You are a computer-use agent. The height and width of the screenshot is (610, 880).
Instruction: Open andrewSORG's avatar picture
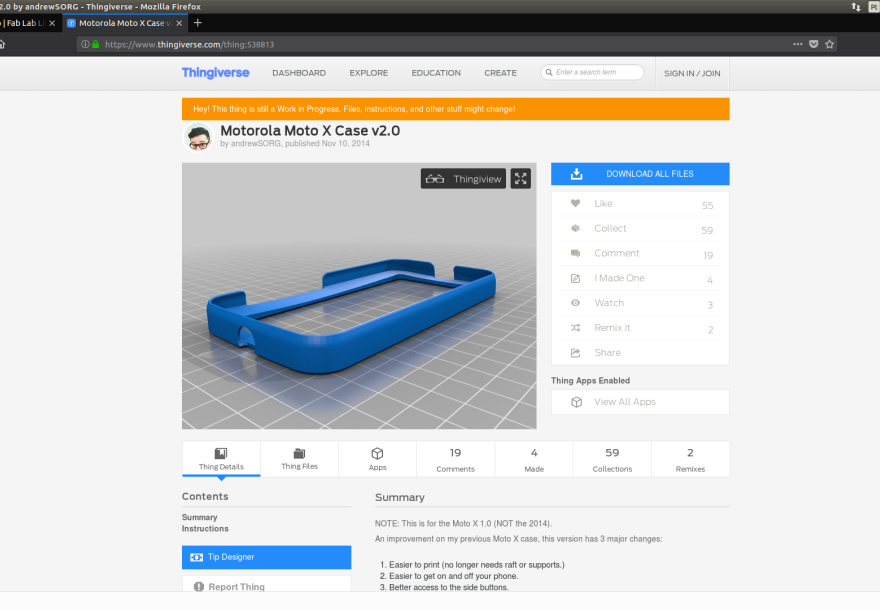pos(199,137)
